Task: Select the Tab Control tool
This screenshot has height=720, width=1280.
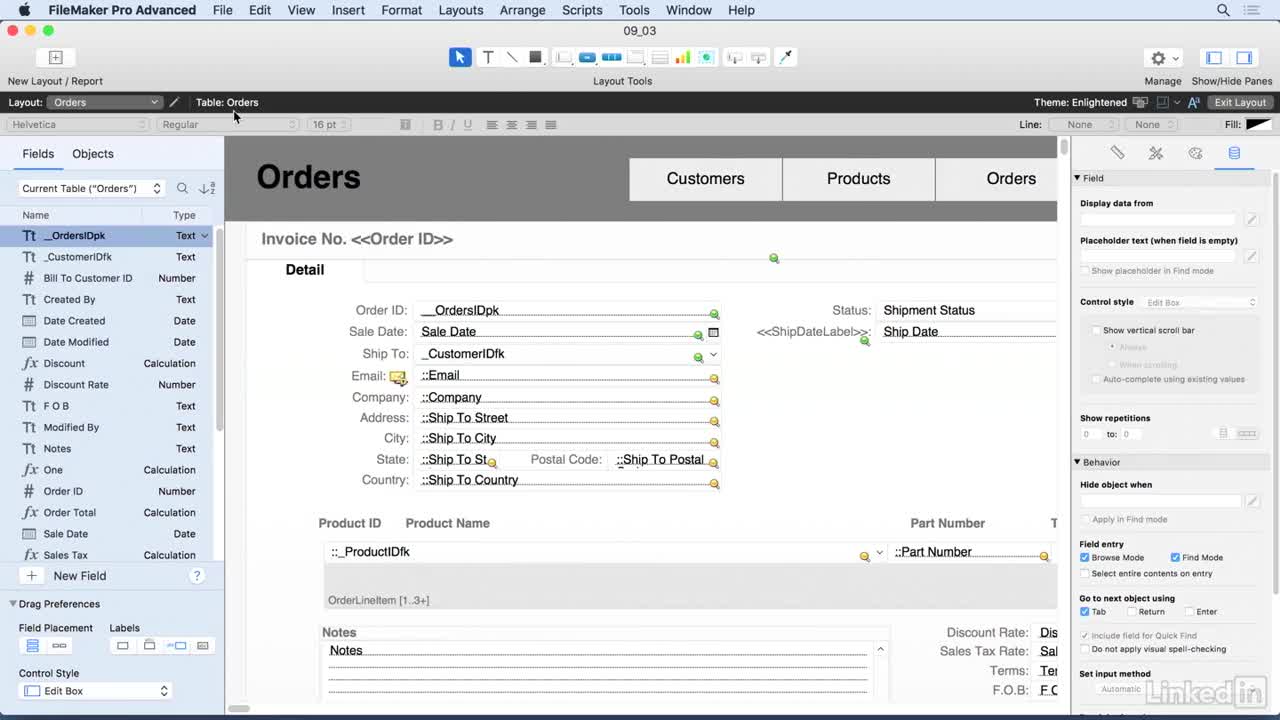Action: (x=635, y=57)
